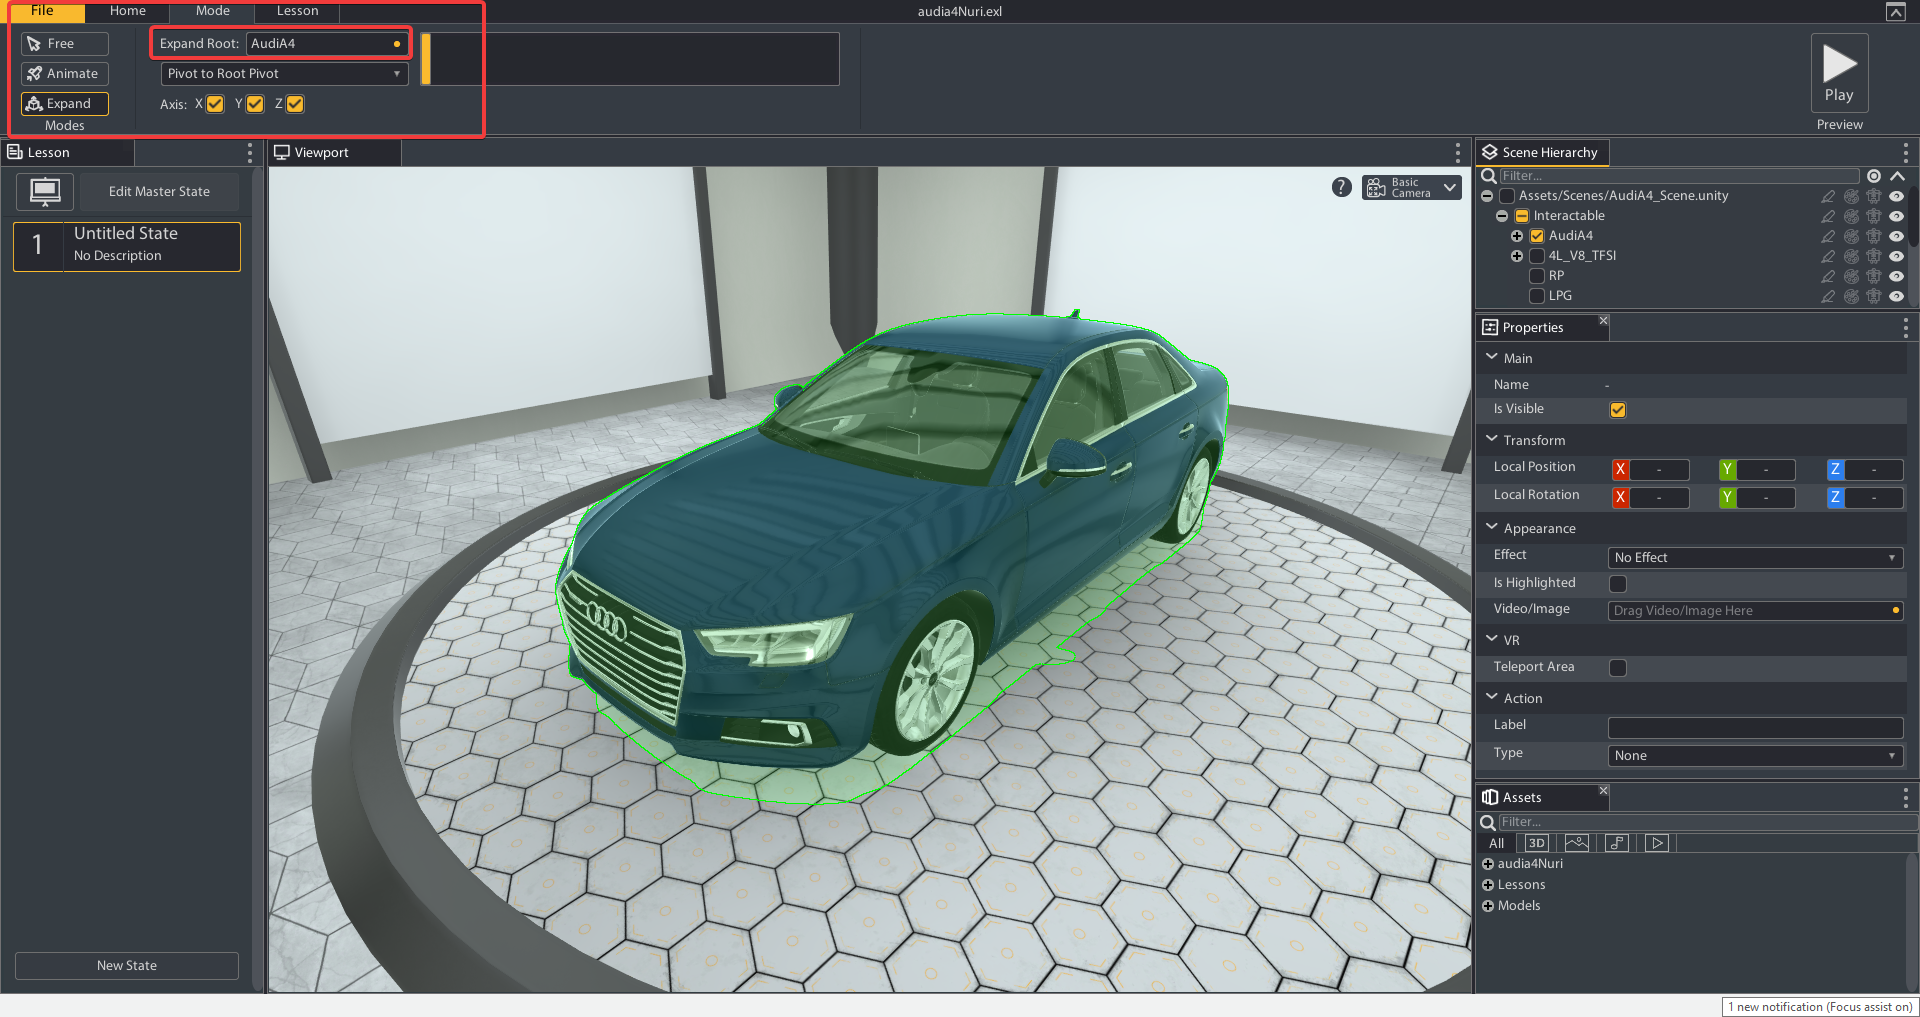
Task: Hide LPG using its eye icon
Action: 1896,296
